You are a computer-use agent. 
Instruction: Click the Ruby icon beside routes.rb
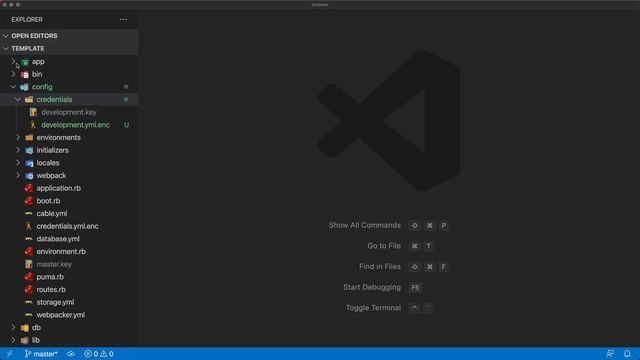(29, 289)
